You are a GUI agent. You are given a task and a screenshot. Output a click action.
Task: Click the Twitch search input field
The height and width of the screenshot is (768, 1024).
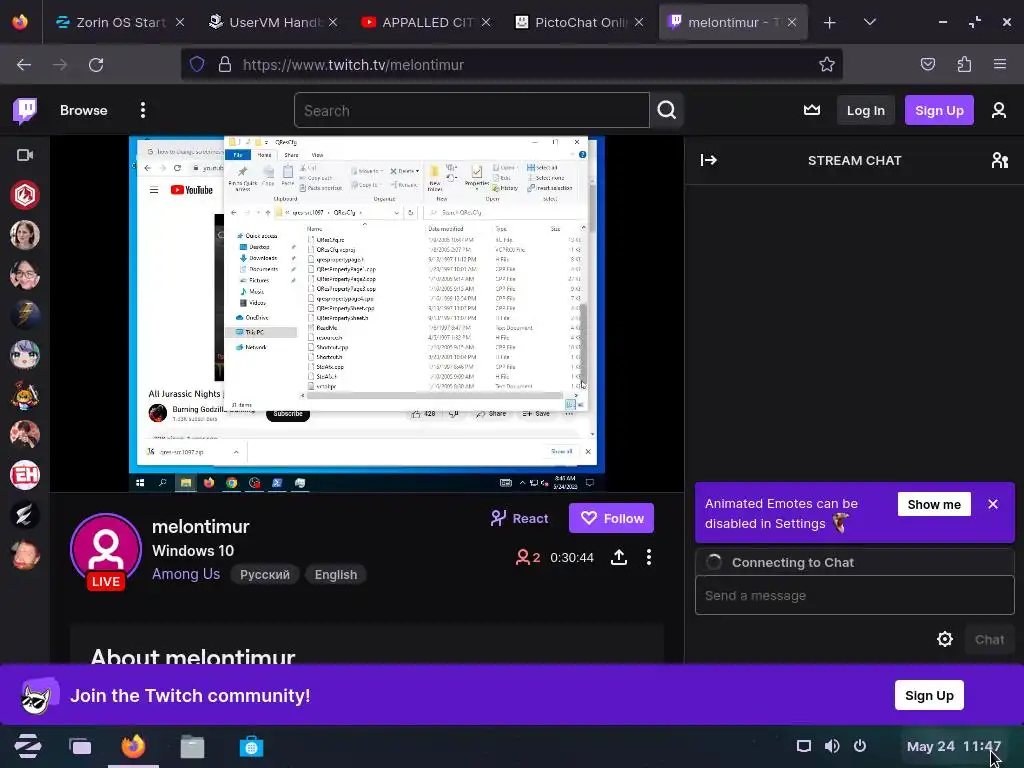[472, 110]
